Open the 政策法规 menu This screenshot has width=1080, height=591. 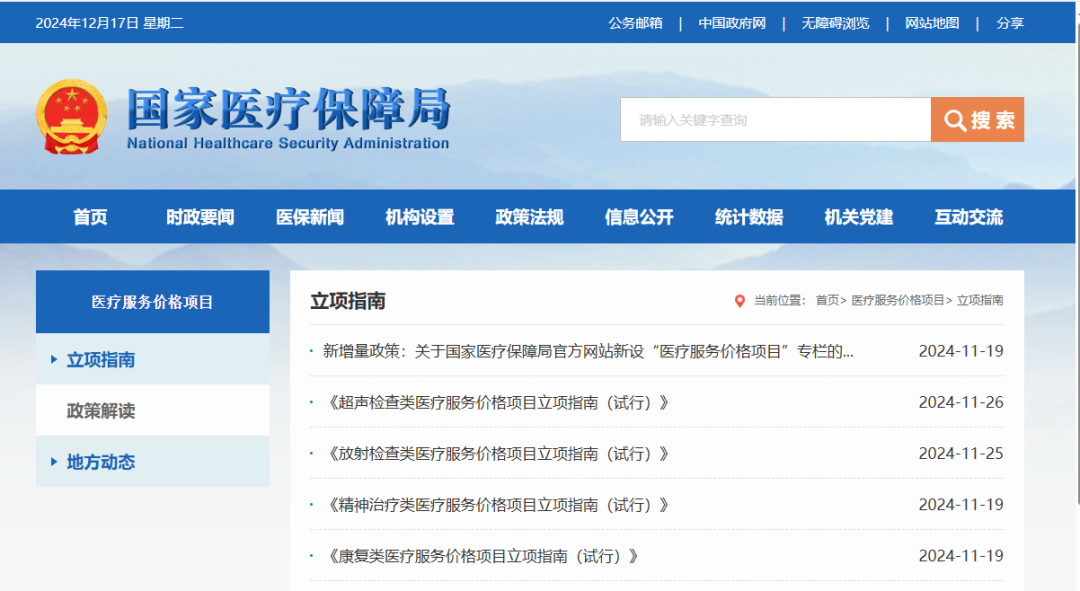point(529,217)
